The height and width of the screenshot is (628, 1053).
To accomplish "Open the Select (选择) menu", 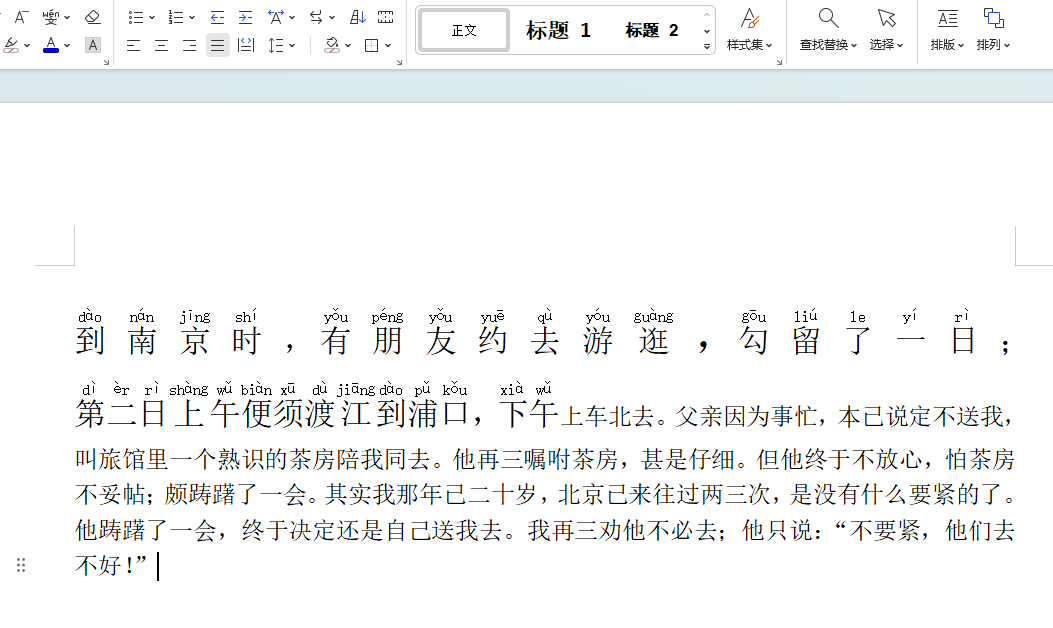I will [x=886, y=28].
